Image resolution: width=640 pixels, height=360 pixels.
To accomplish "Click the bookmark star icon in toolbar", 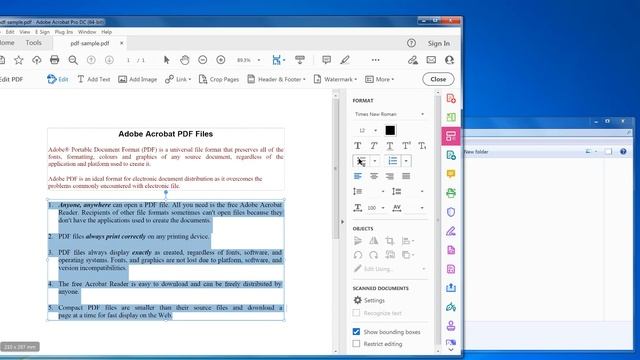I will click(x=19, y=60).
